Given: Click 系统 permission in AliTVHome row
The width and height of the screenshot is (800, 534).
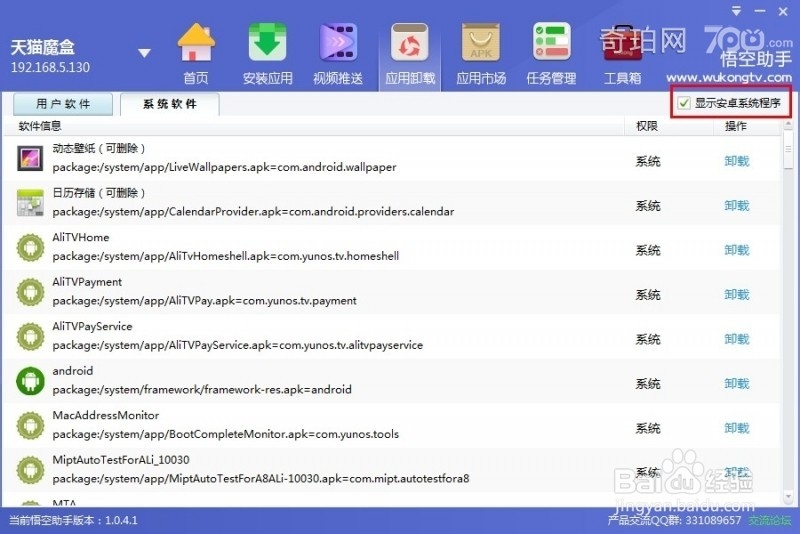Looking at the screenshot, I should coord(648,250).
